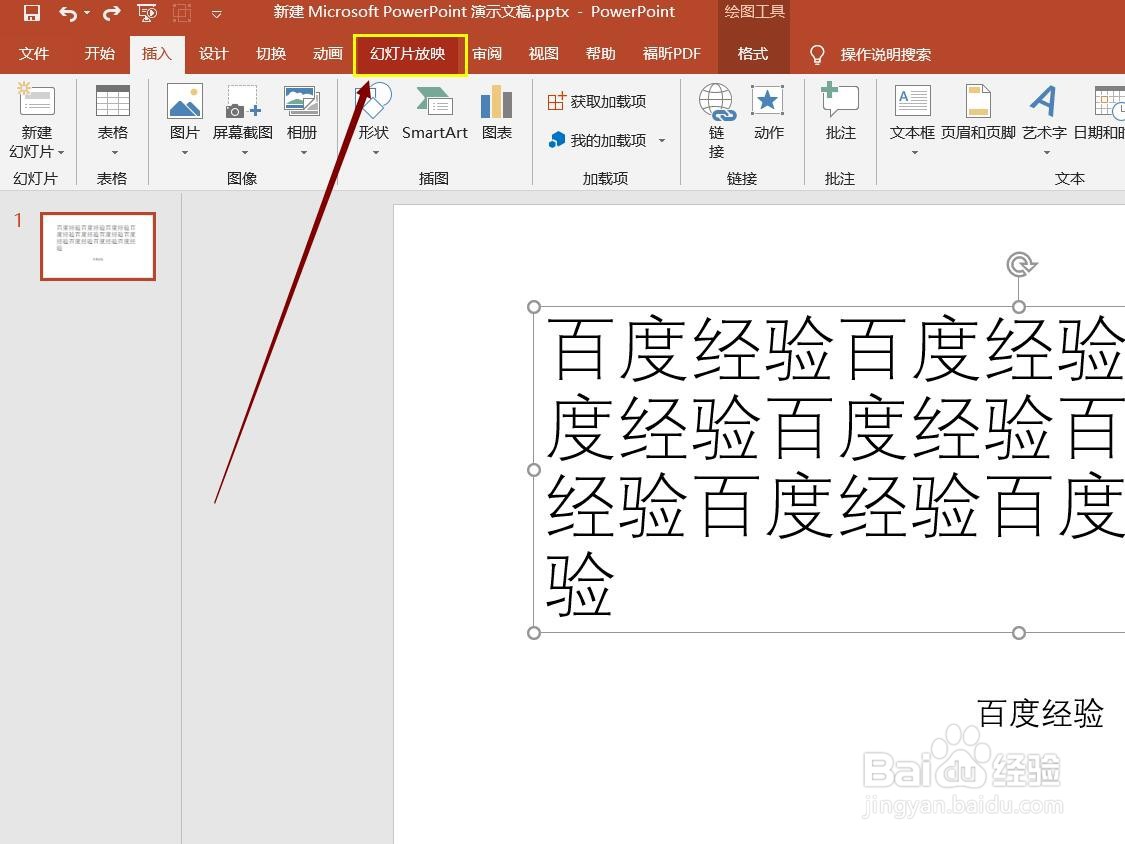The image size is (1125, 844).
Task: Click the 新建幻灯片 icon
Action: tap(36, 99)
